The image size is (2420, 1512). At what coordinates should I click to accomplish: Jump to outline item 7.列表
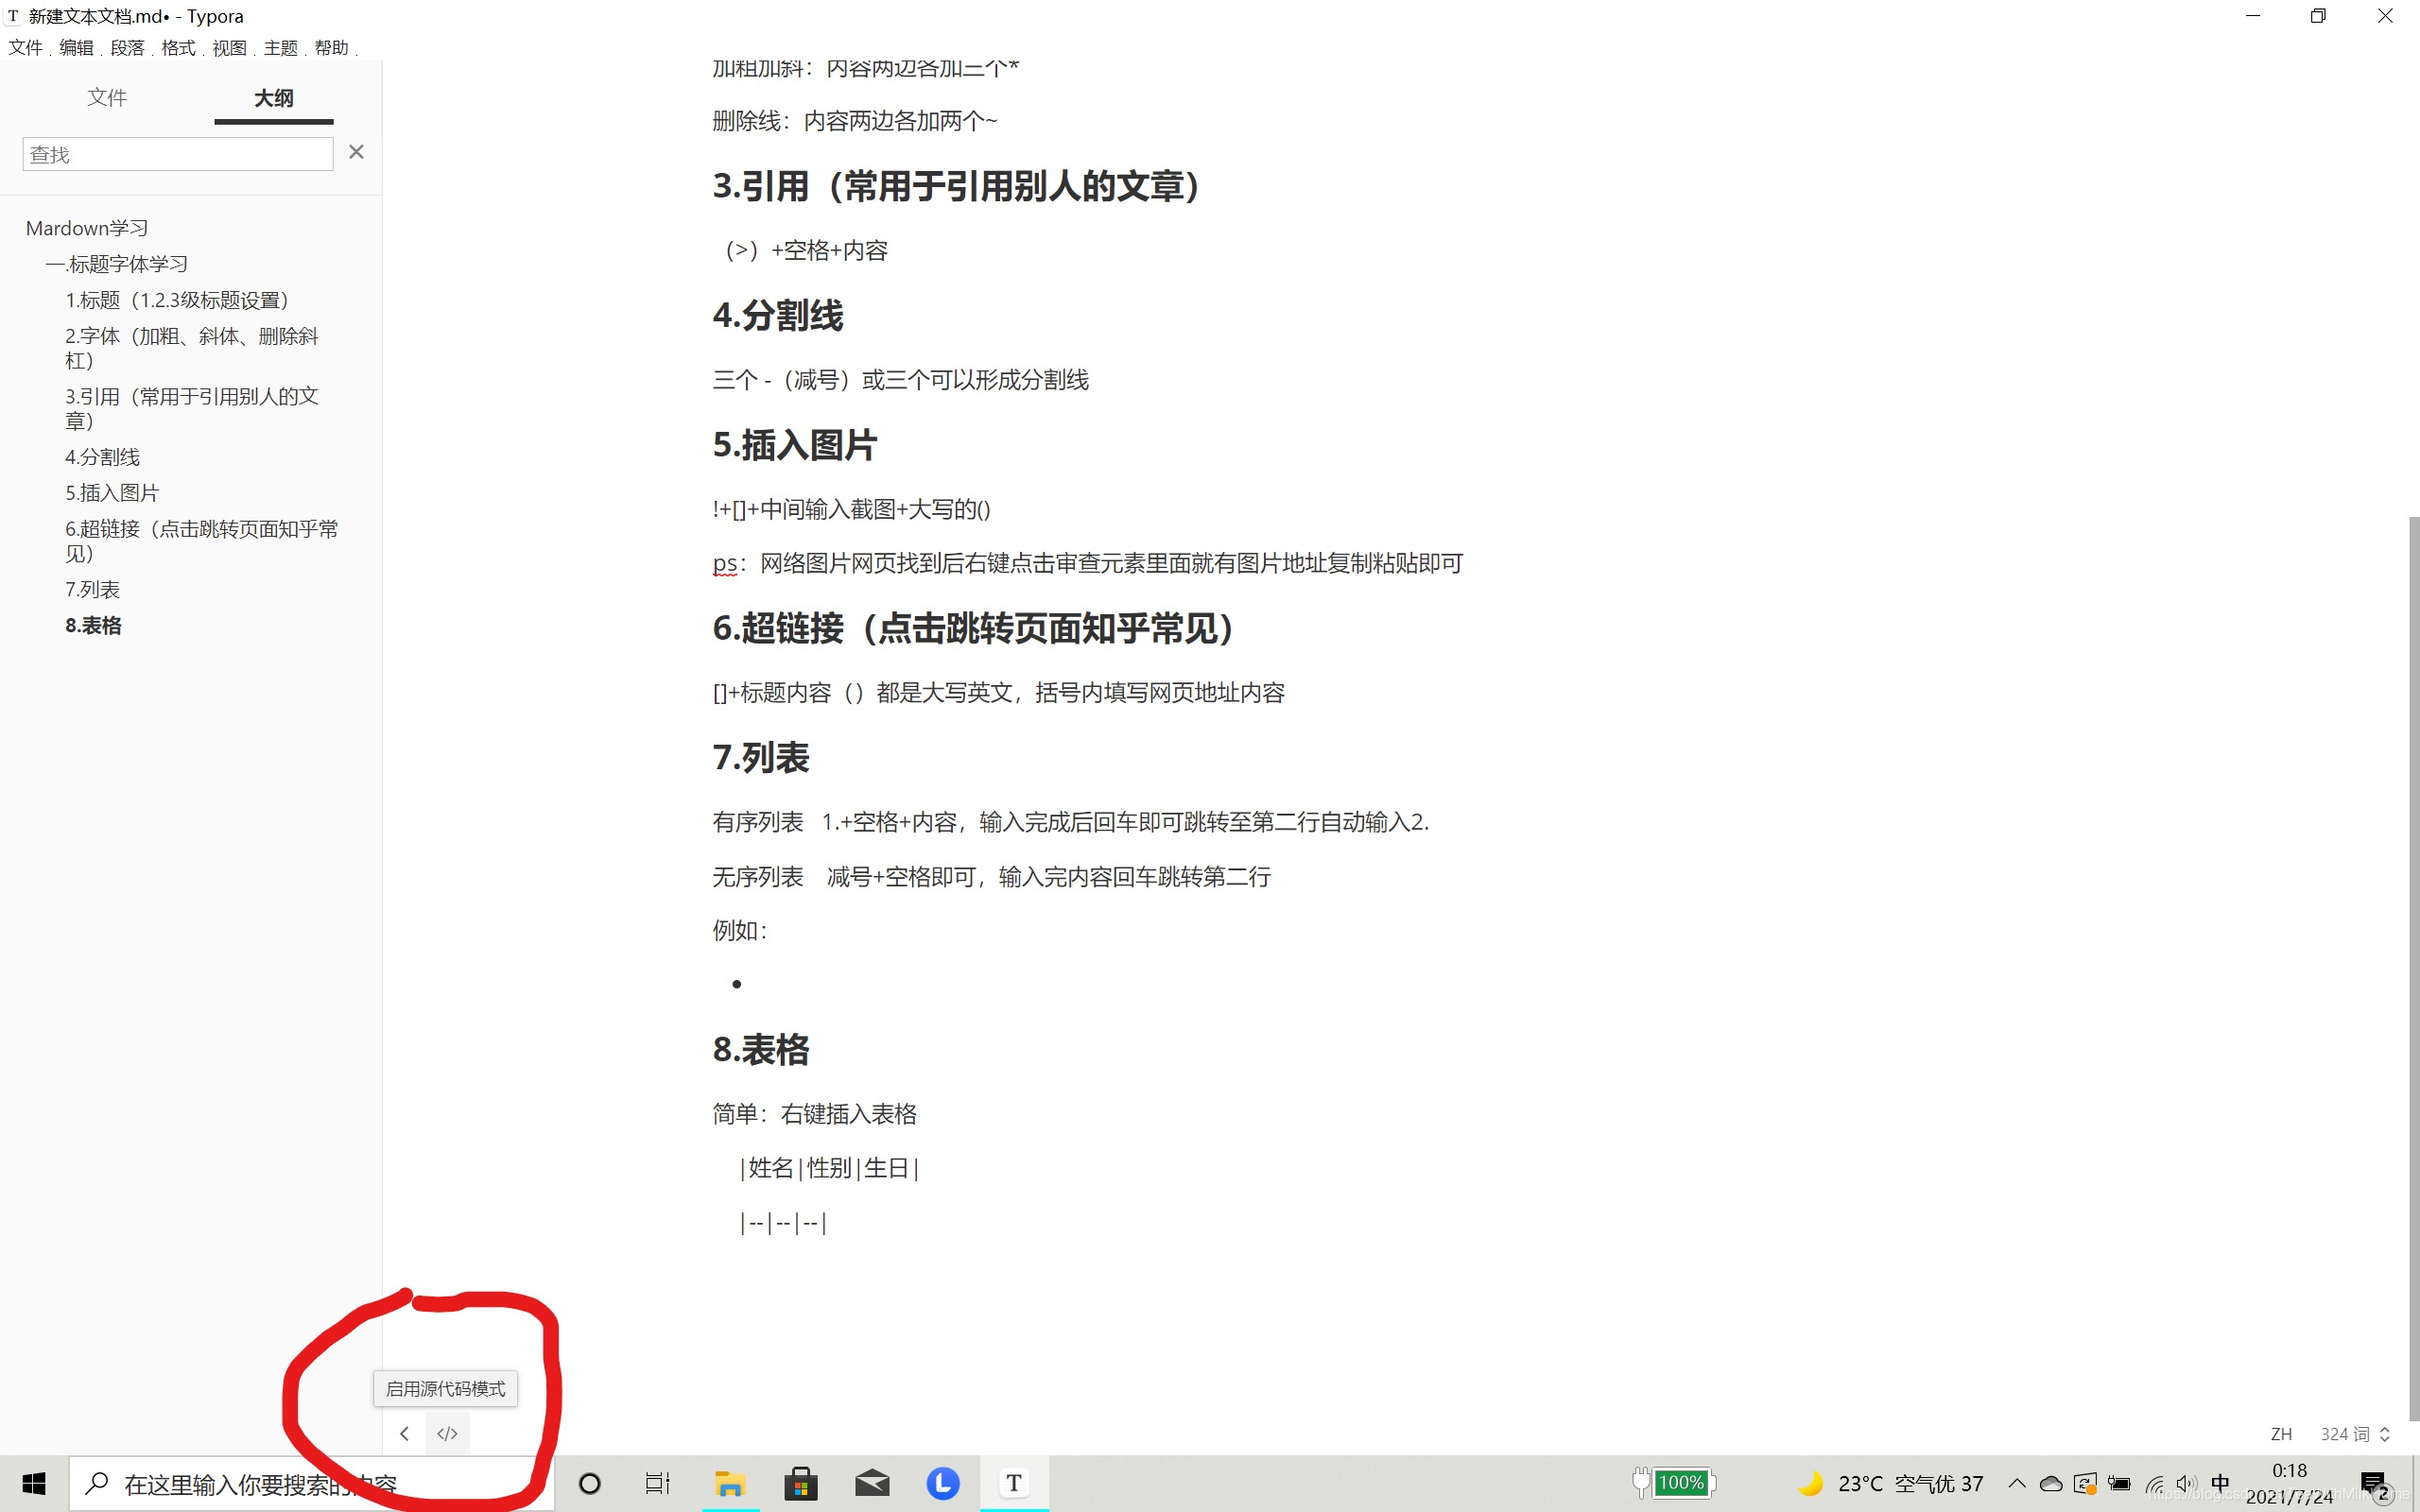(92, 589)
